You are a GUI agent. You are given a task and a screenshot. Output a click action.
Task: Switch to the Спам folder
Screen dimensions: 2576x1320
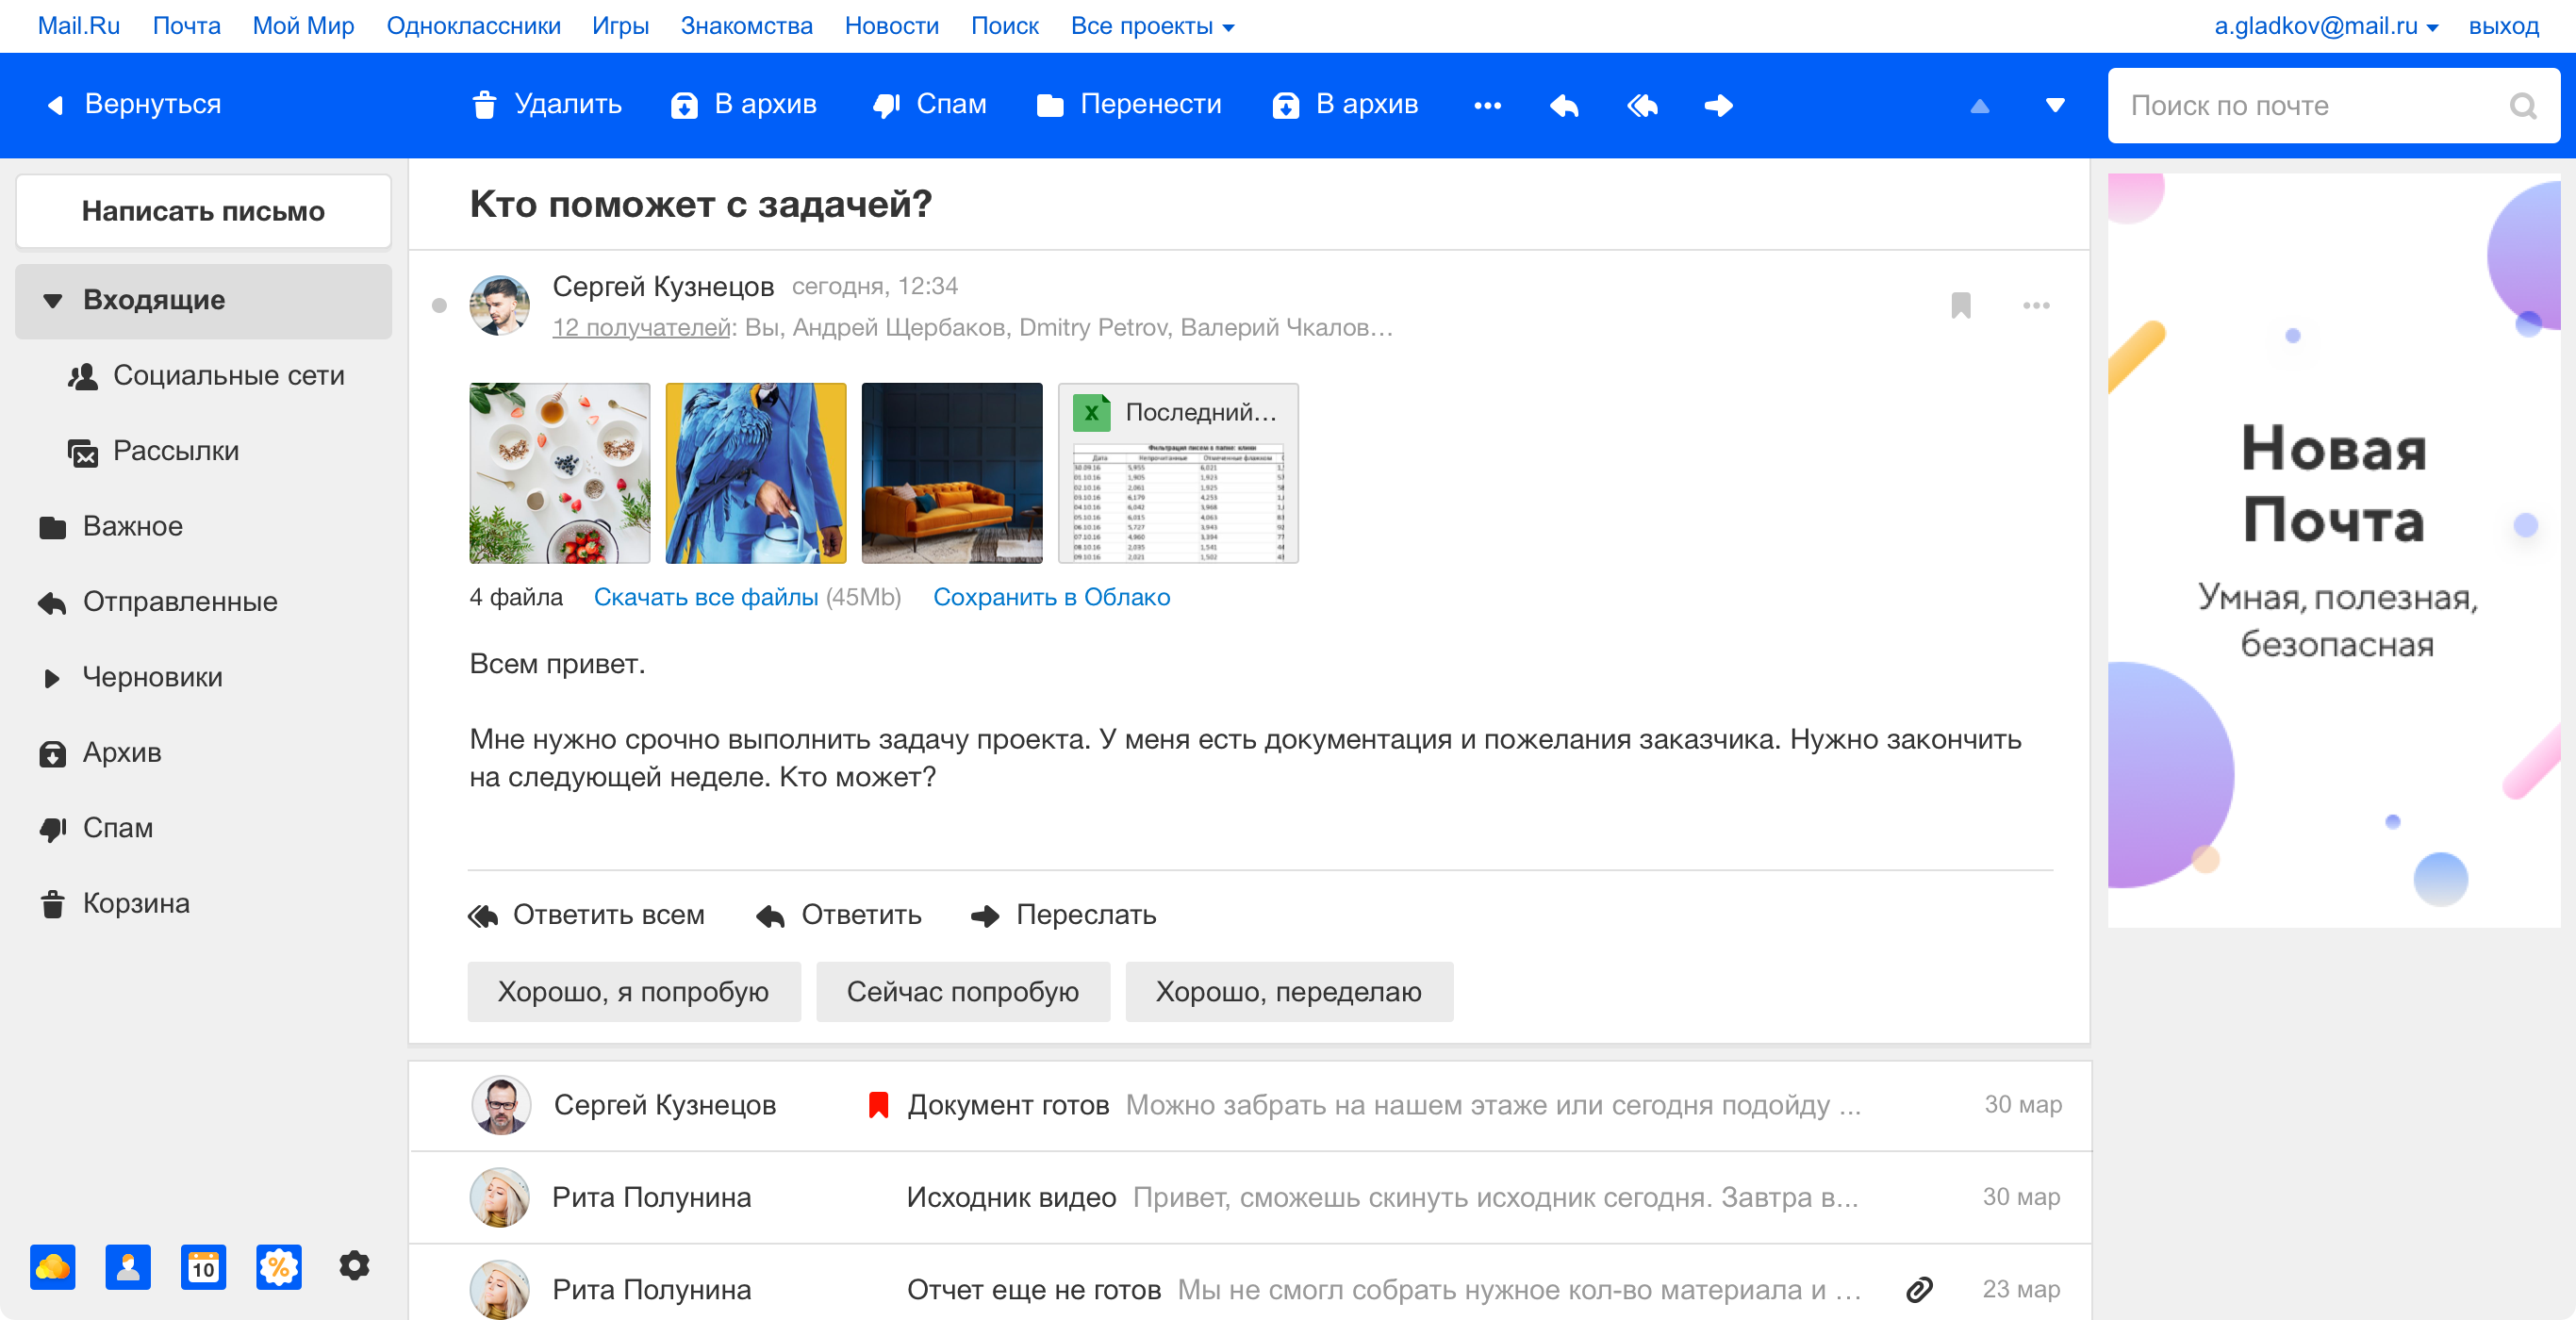117,828
